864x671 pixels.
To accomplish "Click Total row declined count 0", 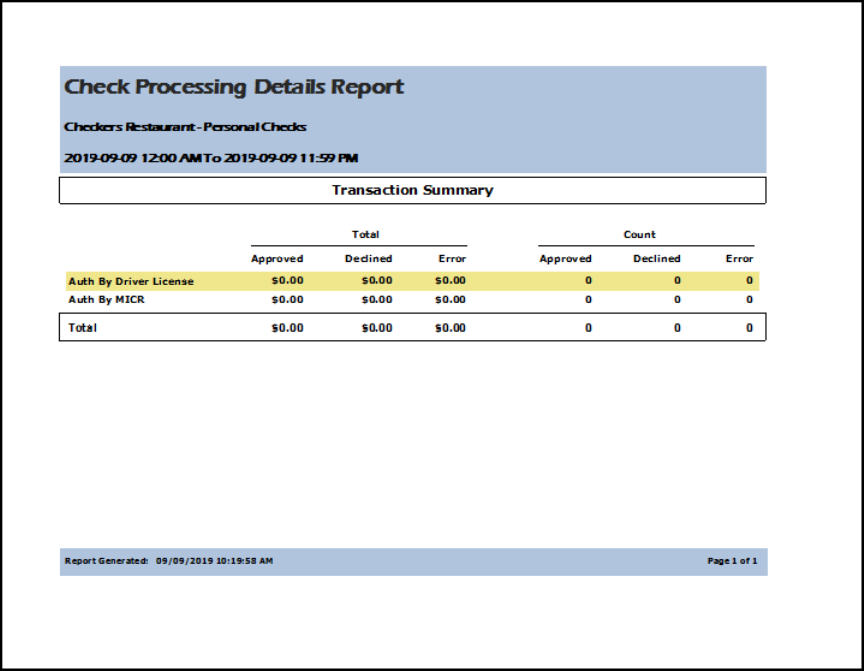I will [x=677, y=328].
